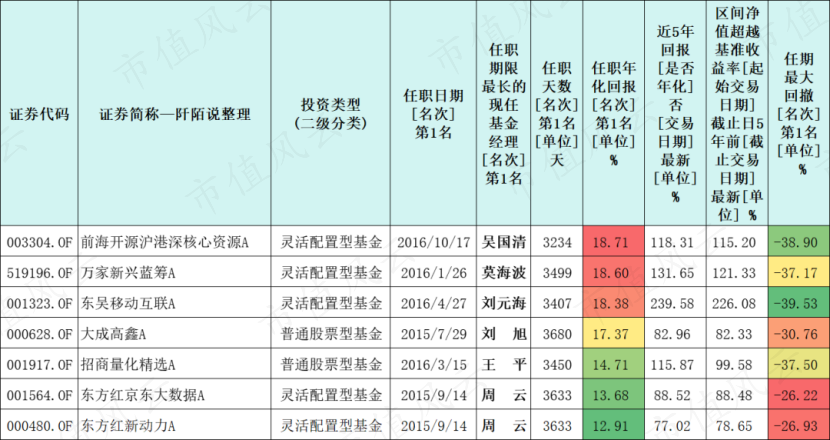Click the 任职期限最长的现任基金经理 header
This screenshot has height=440, width=830.
503,113
